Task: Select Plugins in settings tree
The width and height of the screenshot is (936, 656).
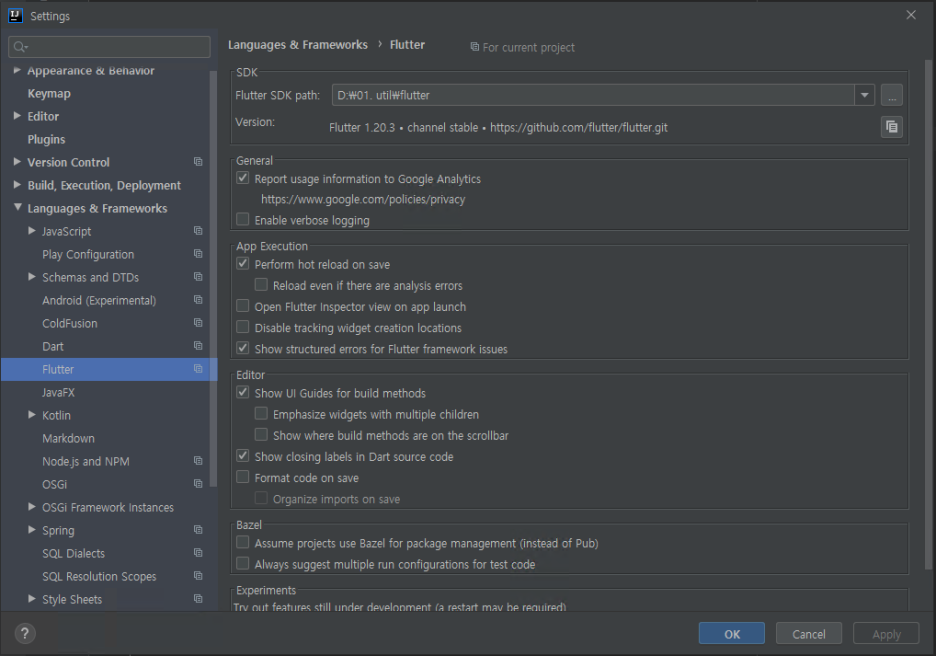Action: click(x=46, y=140)
